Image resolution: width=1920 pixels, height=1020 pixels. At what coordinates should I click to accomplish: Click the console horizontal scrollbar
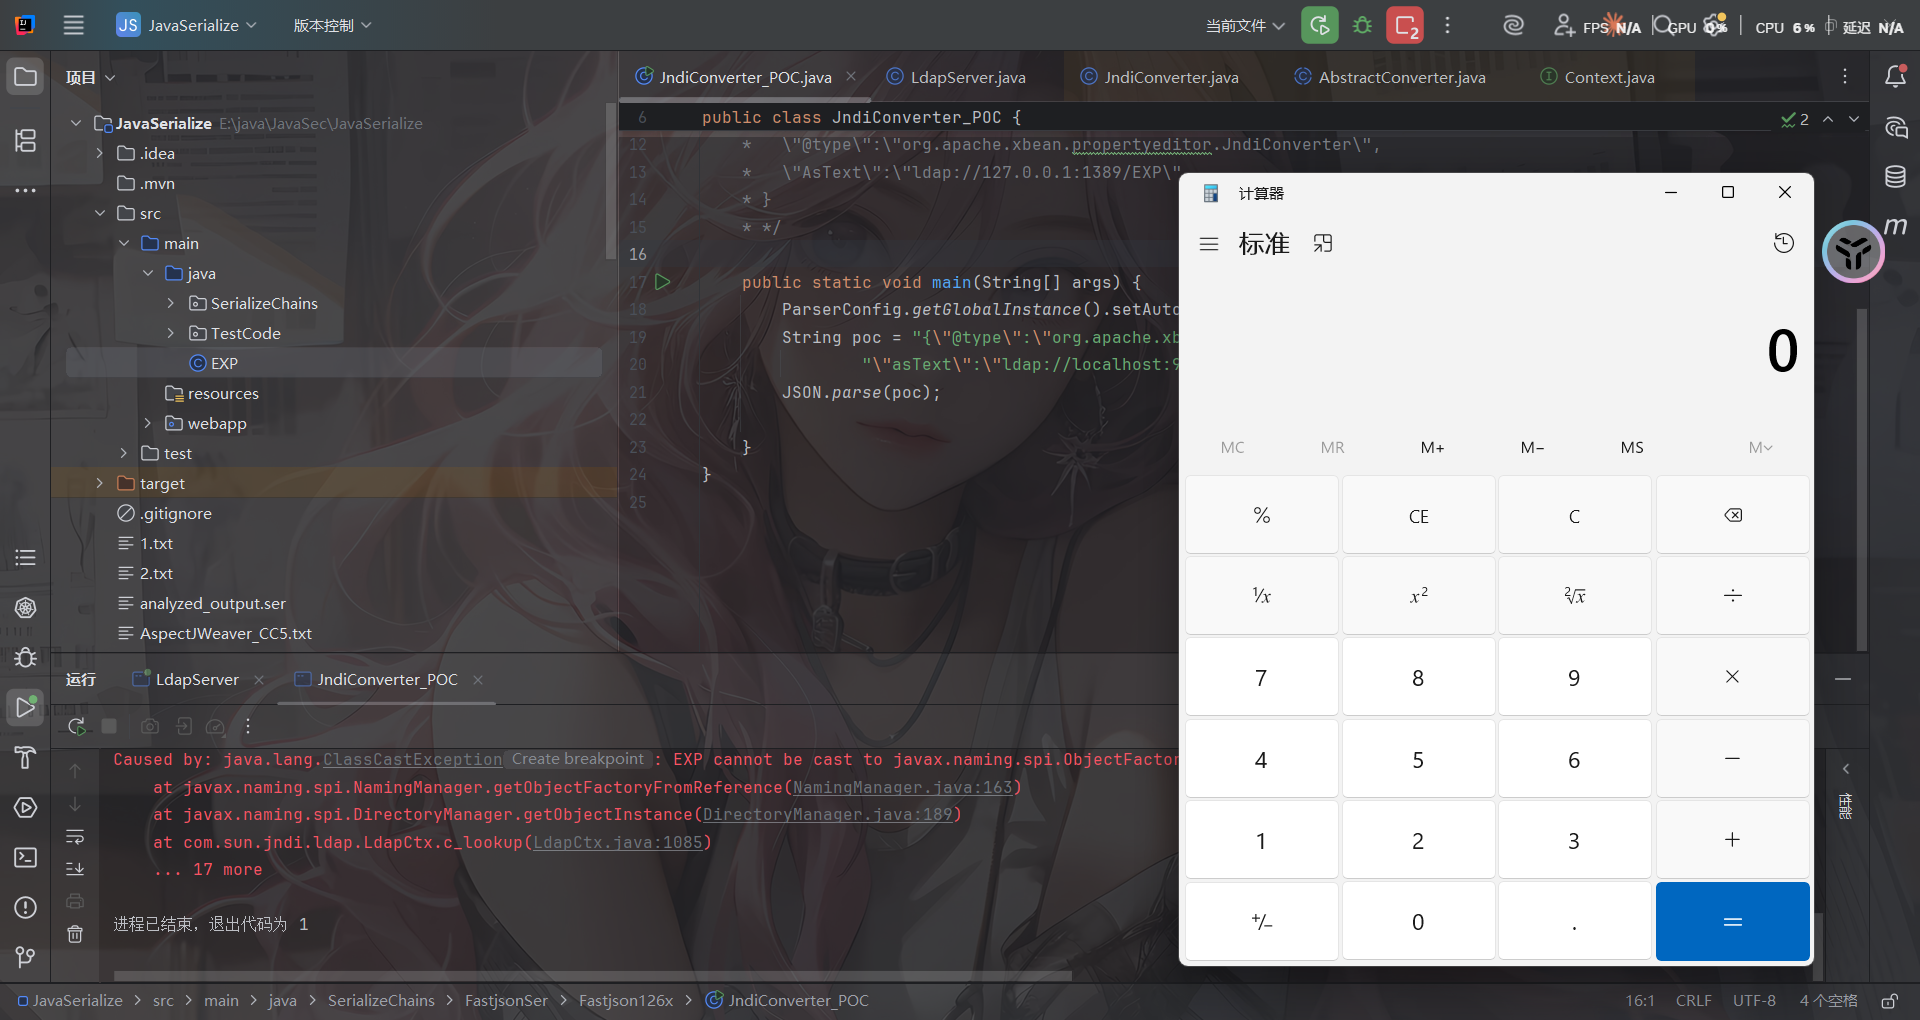click(592, 975)
